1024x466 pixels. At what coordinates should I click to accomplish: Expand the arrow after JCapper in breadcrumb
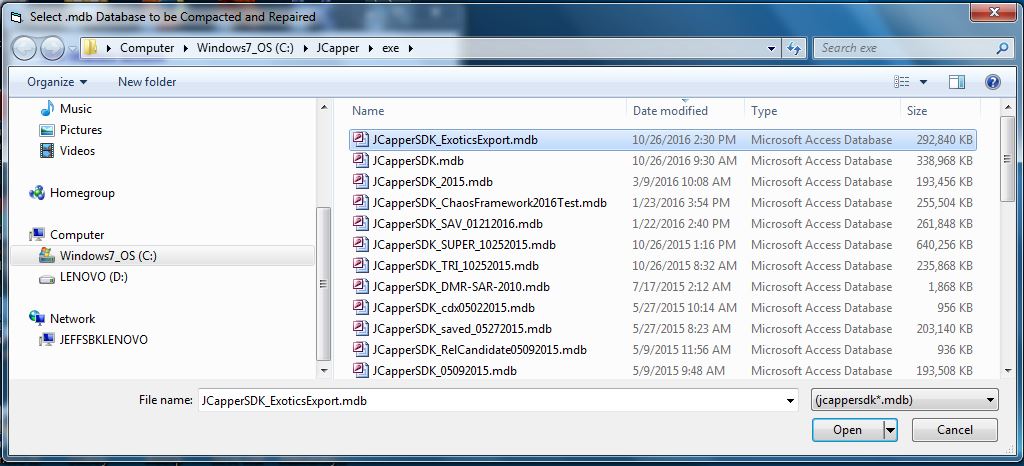[x=369, y=48]
